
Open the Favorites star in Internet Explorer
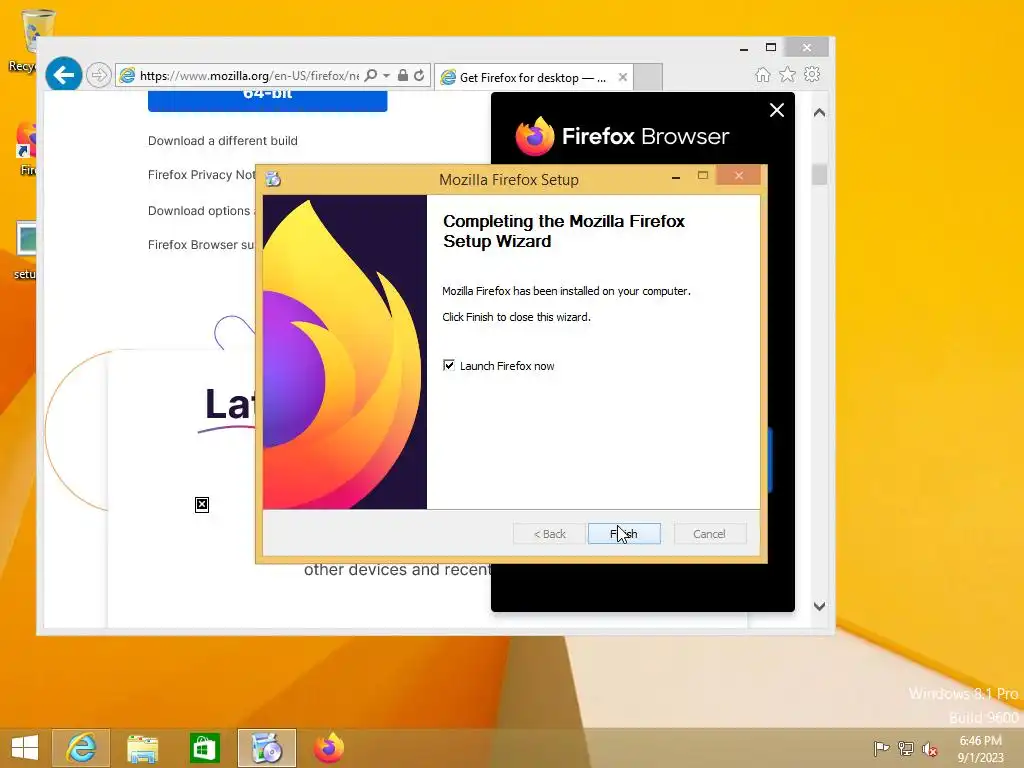(x=788, y=74)
